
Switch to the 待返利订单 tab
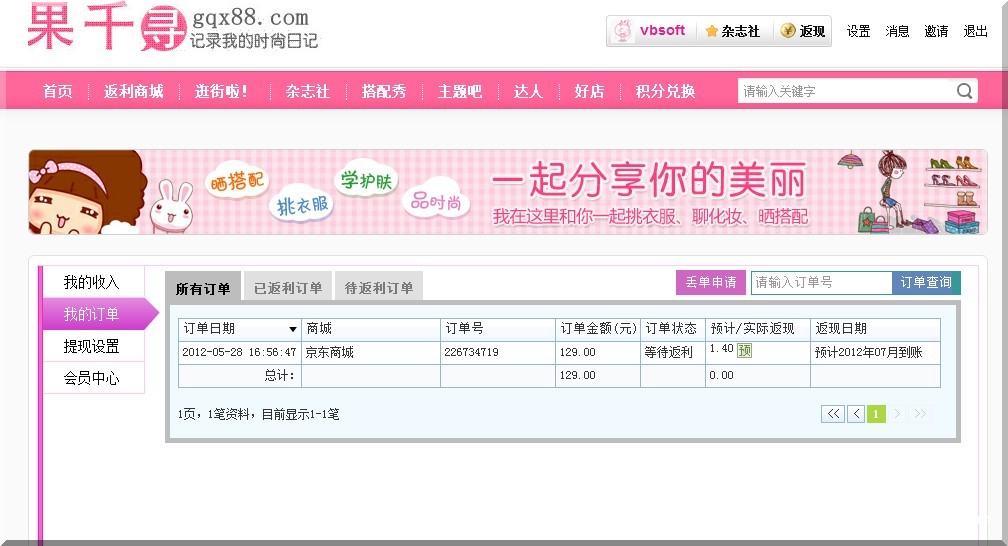(379, 288)
